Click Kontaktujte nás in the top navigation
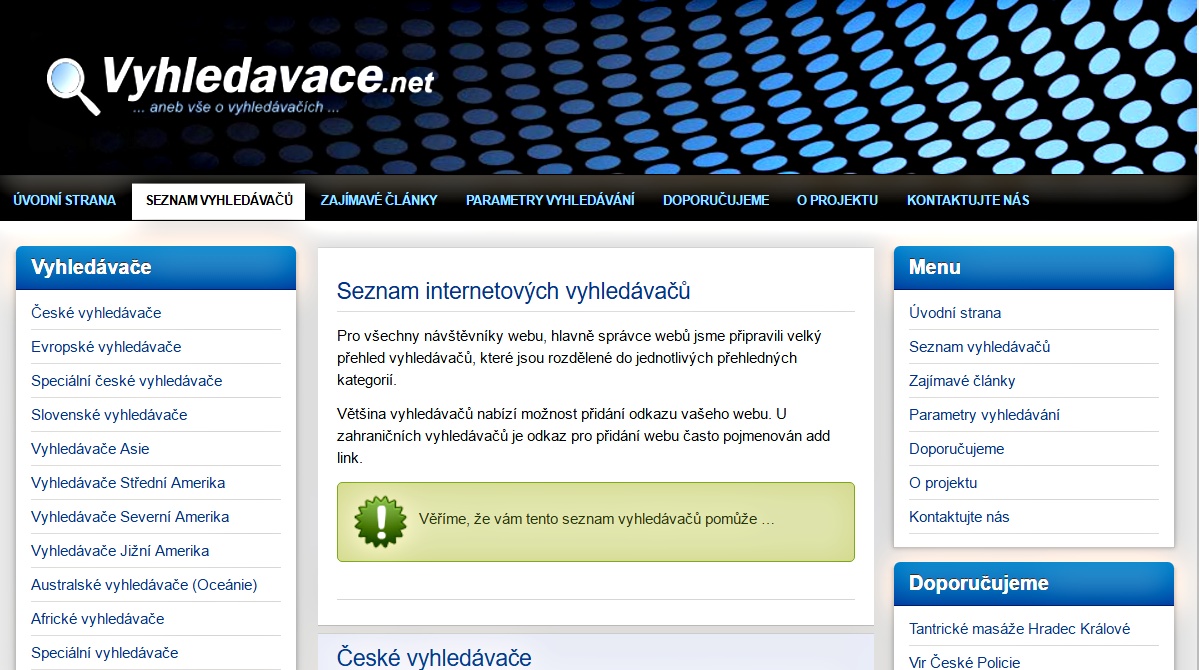This screenshot has height=670, width=1199. pos(968,200)
